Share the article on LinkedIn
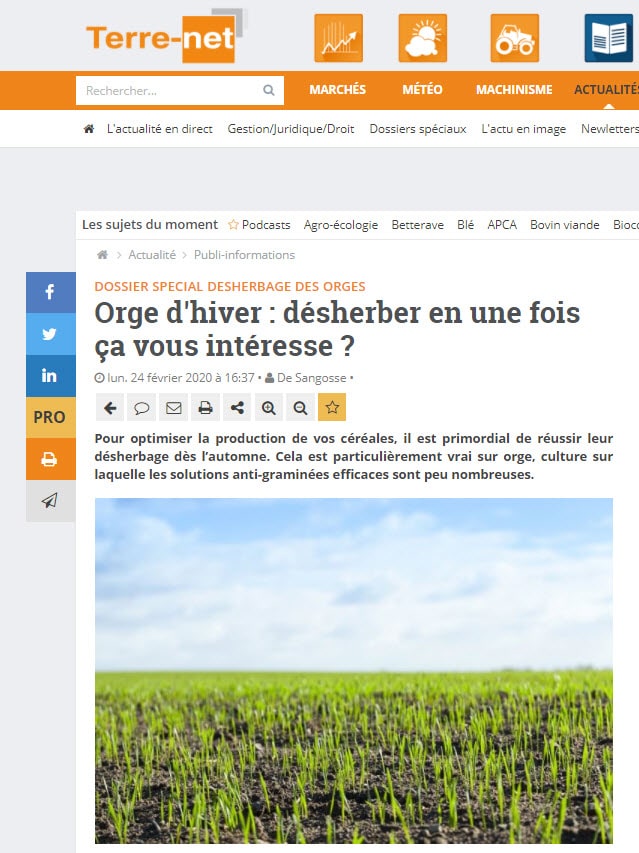 point(51,375)
